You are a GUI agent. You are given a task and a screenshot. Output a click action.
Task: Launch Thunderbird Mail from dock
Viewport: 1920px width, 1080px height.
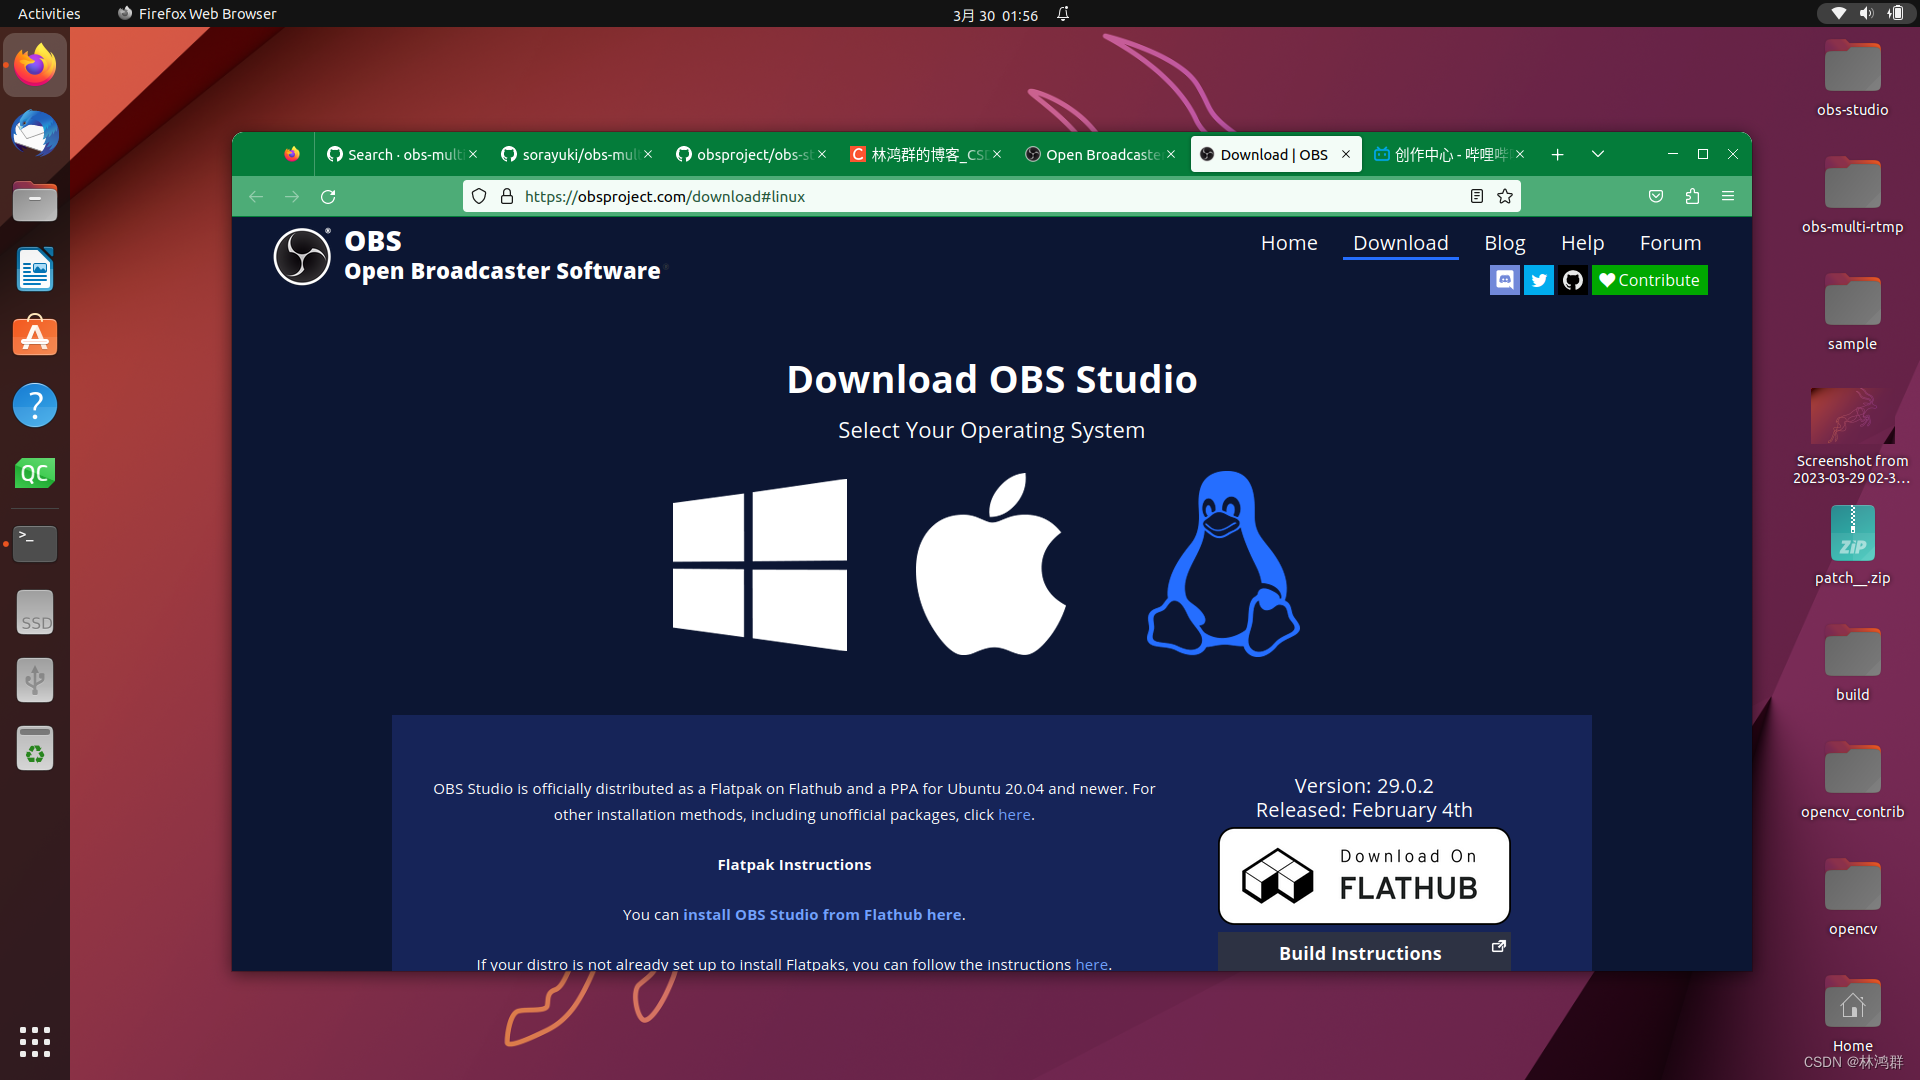pos(35,134)
